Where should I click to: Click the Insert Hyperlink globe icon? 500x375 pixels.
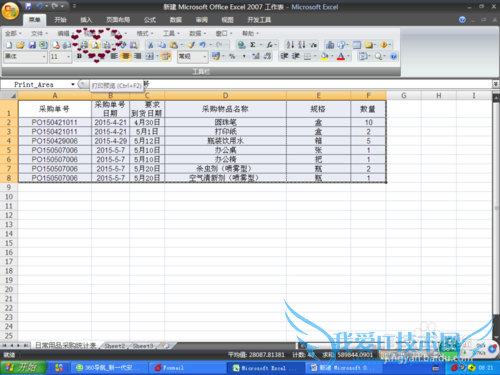[x=241, y=45]
